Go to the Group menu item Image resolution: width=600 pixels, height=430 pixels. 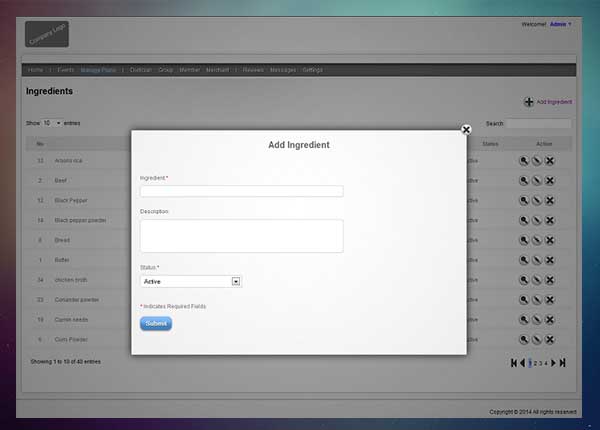(166, 70)
